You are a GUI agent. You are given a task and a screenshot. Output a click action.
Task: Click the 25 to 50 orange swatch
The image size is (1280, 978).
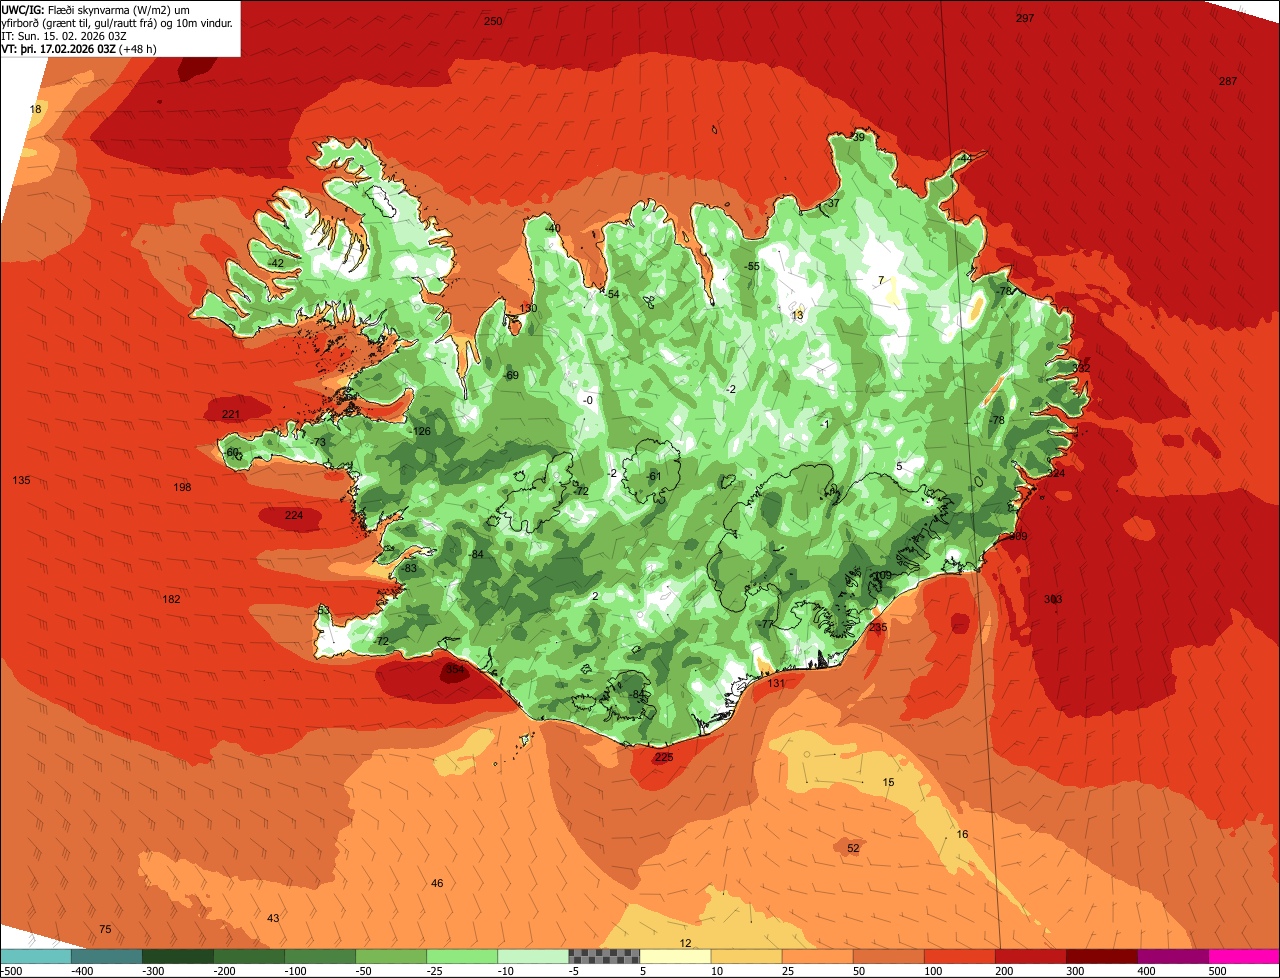(x=817, y=956)
